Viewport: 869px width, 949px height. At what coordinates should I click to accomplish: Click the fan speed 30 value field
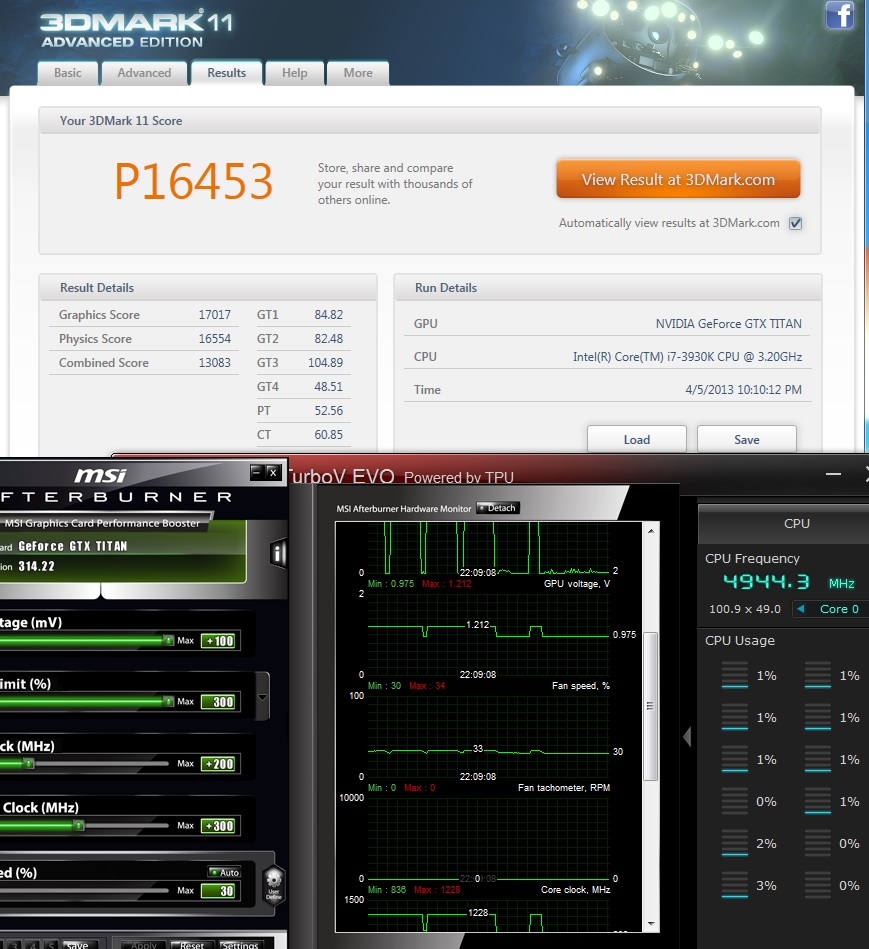pyautogui.click(x=218, y=890)
